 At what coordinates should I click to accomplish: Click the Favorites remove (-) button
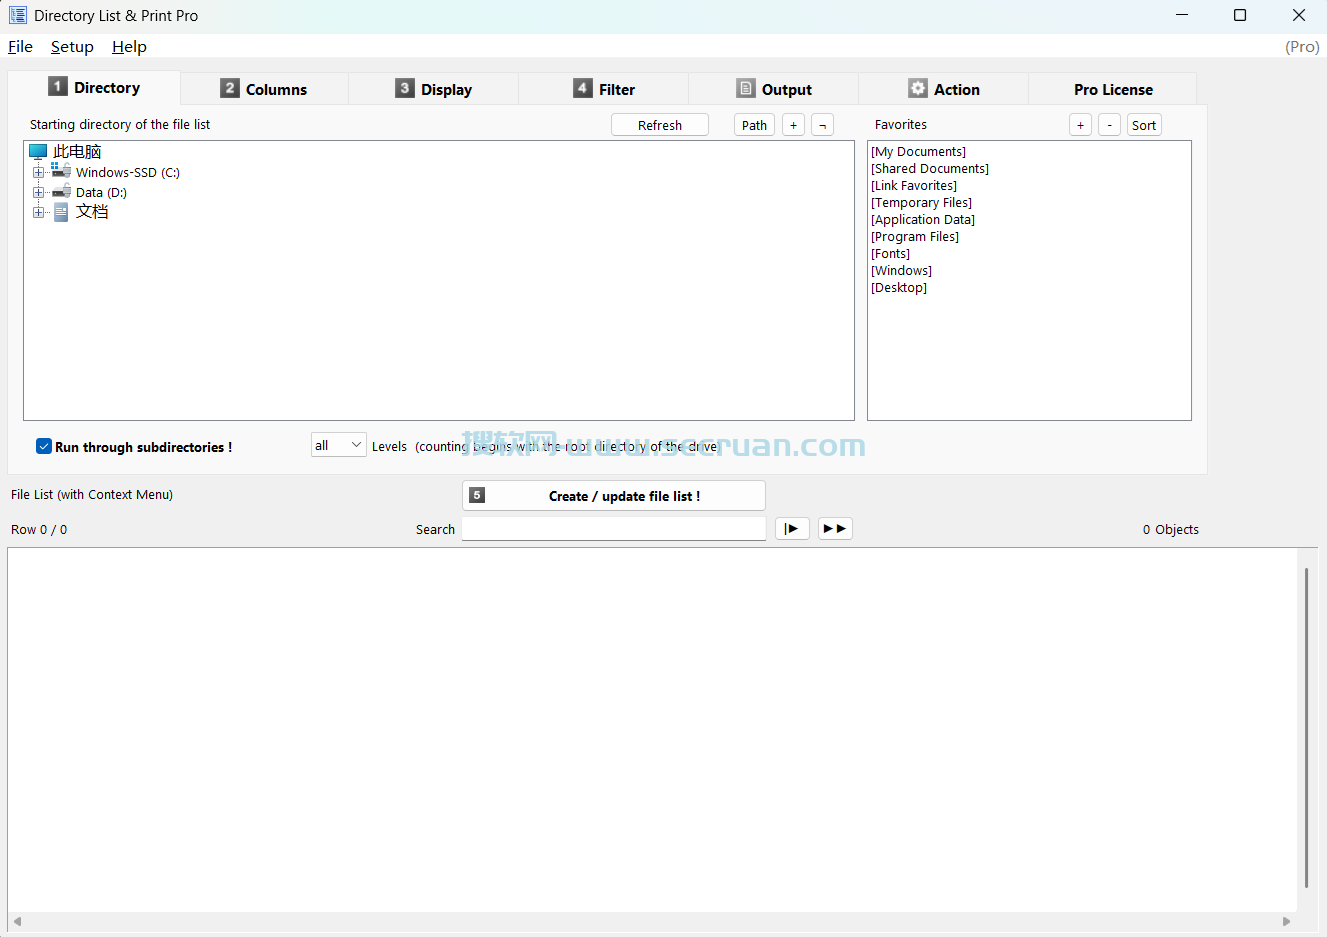point(1109,125)
